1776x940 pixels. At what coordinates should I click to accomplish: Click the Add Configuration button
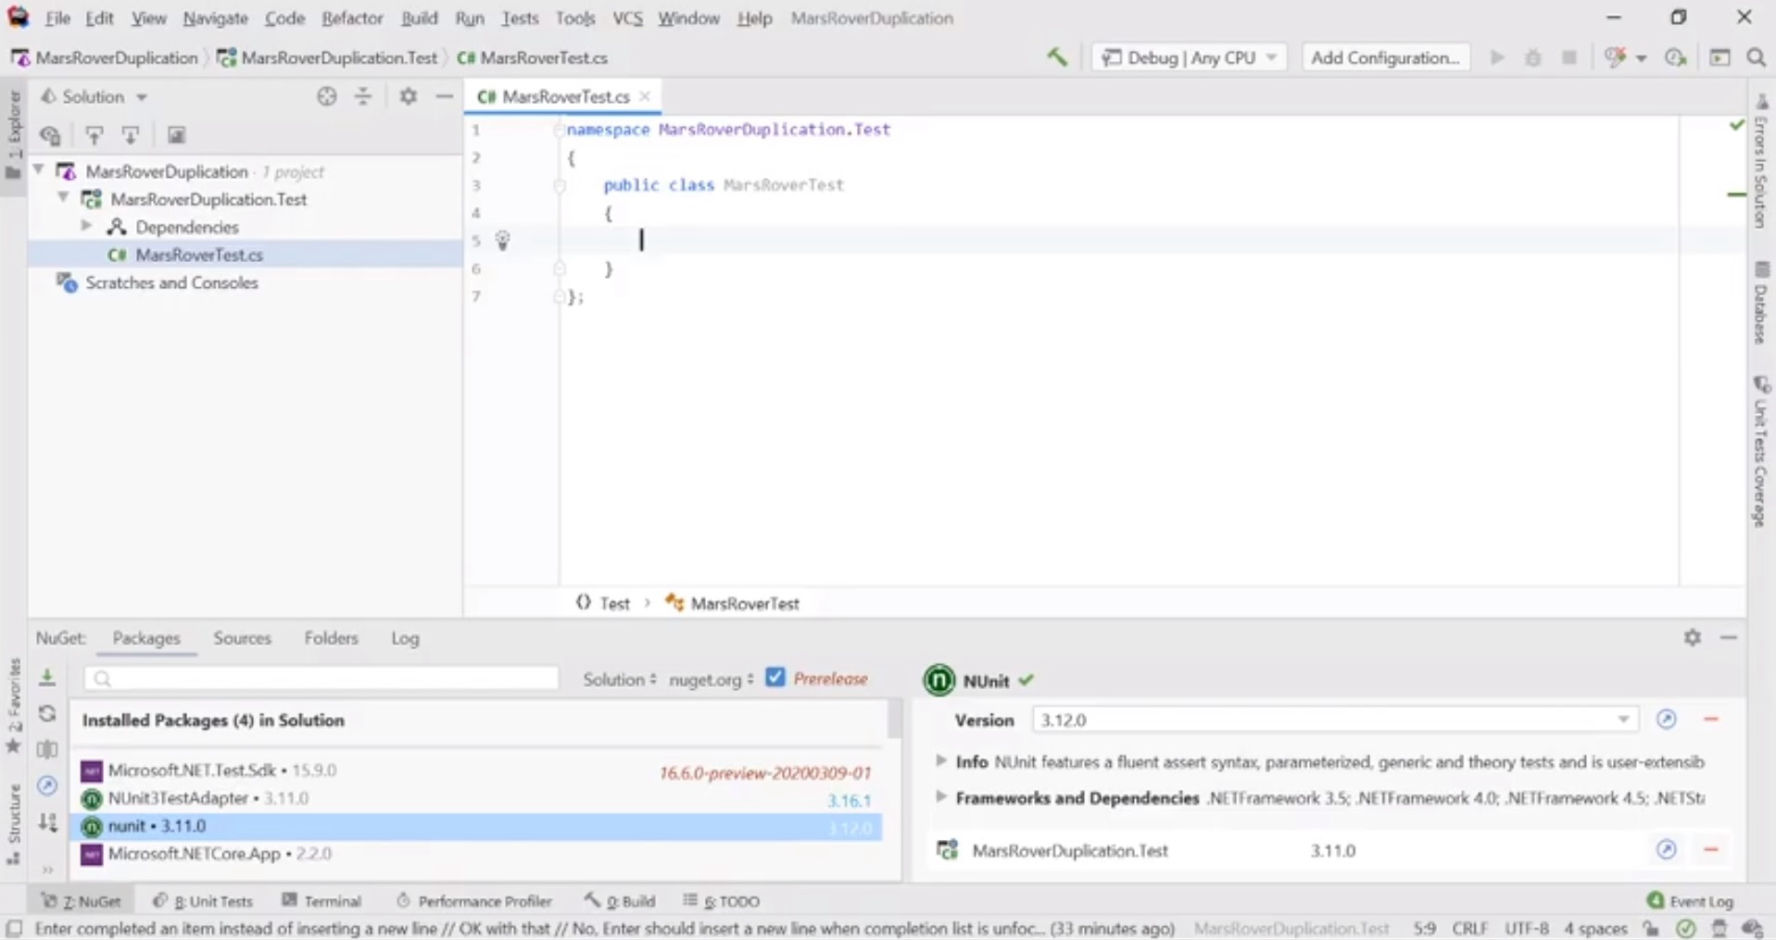[1385, 57]
